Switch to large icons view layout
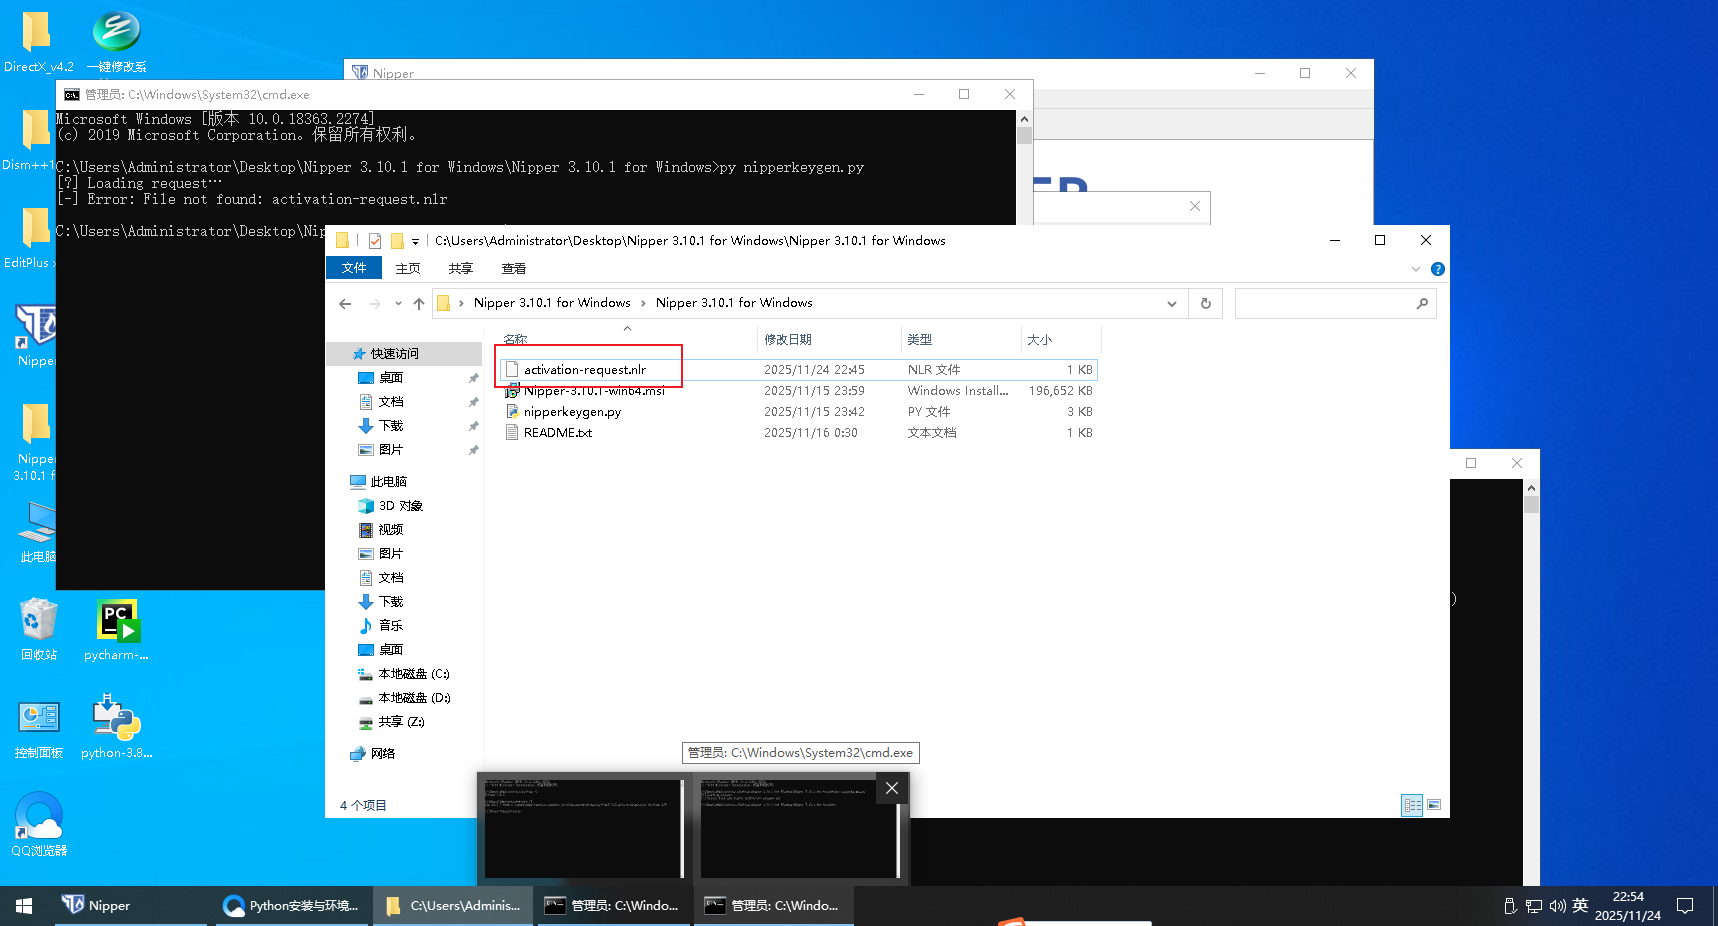Image resolution: width=1718 pixels, height=926 pixels. pyautogui.click(x=1434, y=805)
